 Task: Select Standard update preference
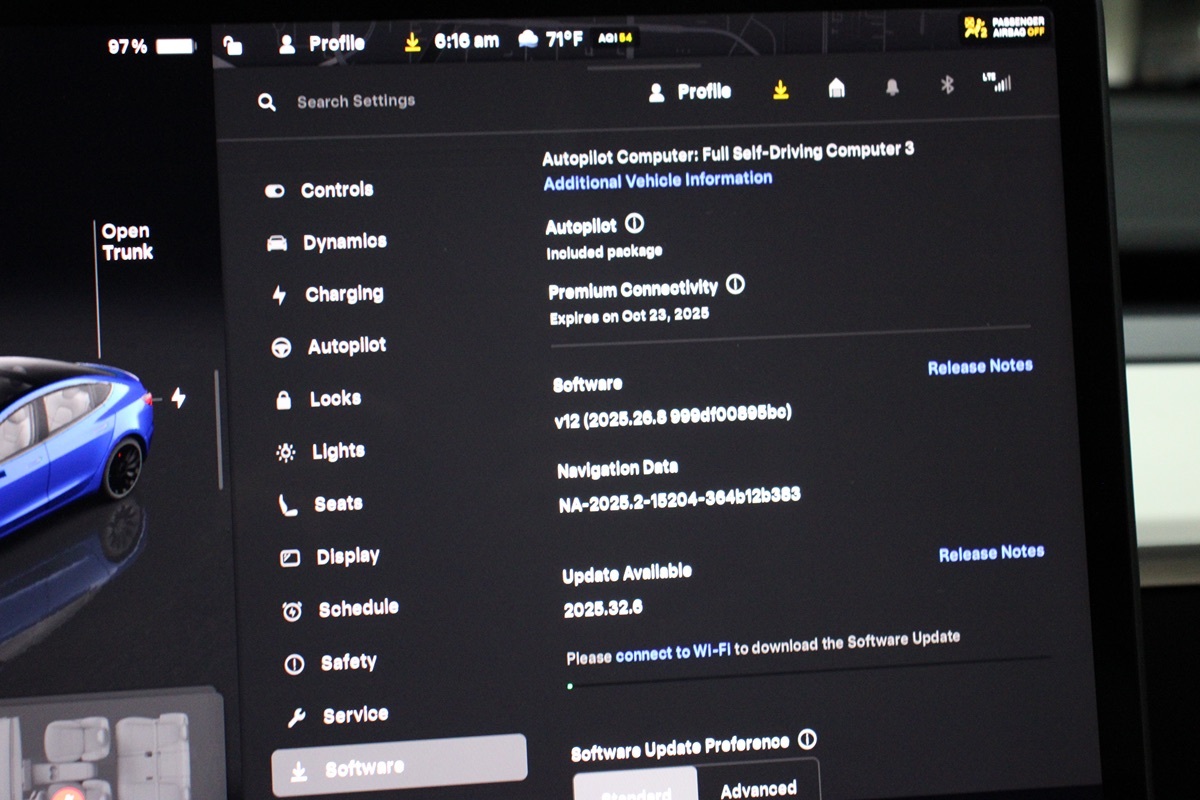click(635, 788)
